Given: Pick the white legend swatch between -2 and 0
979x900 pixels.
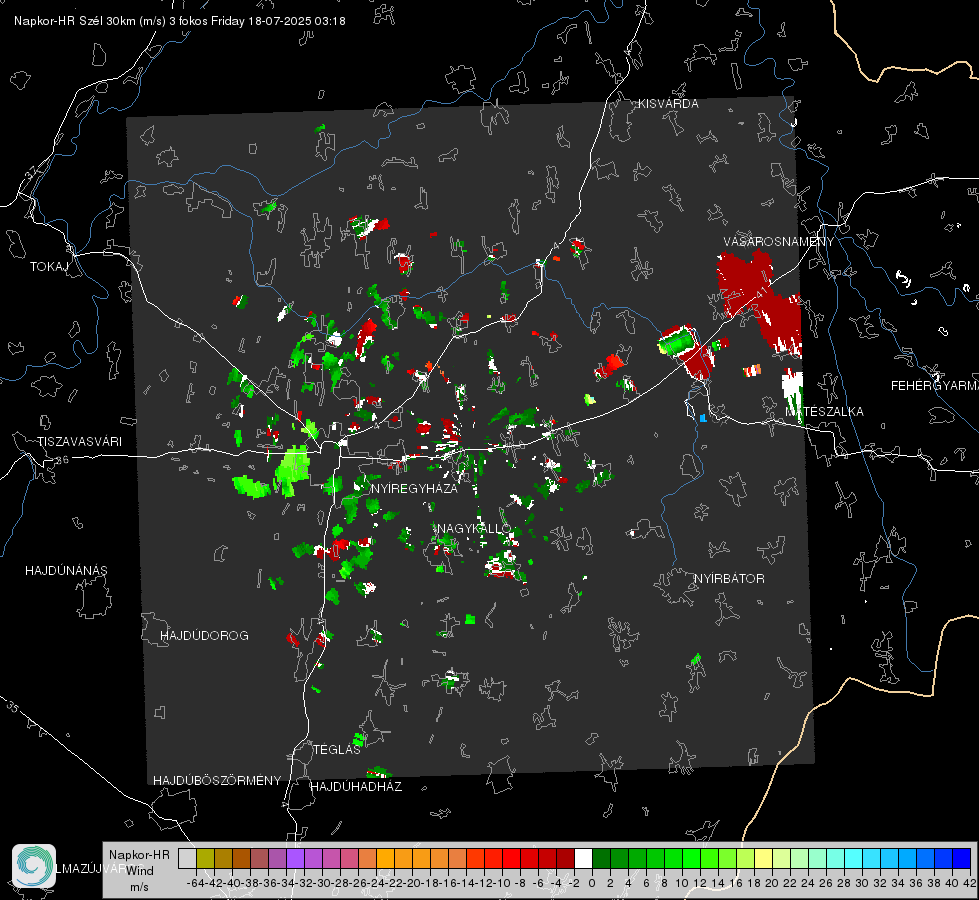Looking at the screenshot, I should click(583, 858).
